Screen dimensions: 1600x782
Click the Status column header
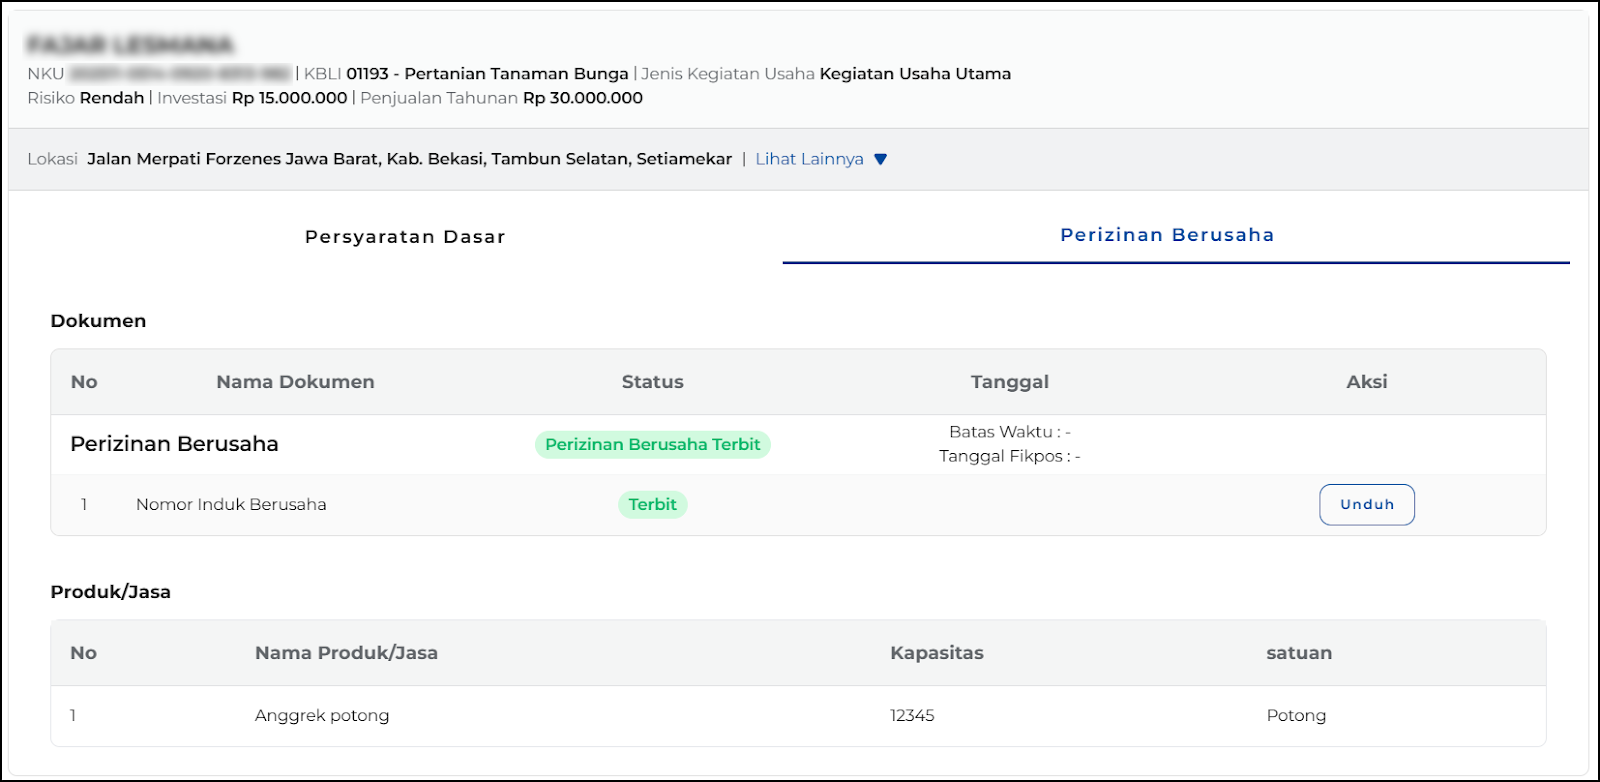tap(652, 382)
